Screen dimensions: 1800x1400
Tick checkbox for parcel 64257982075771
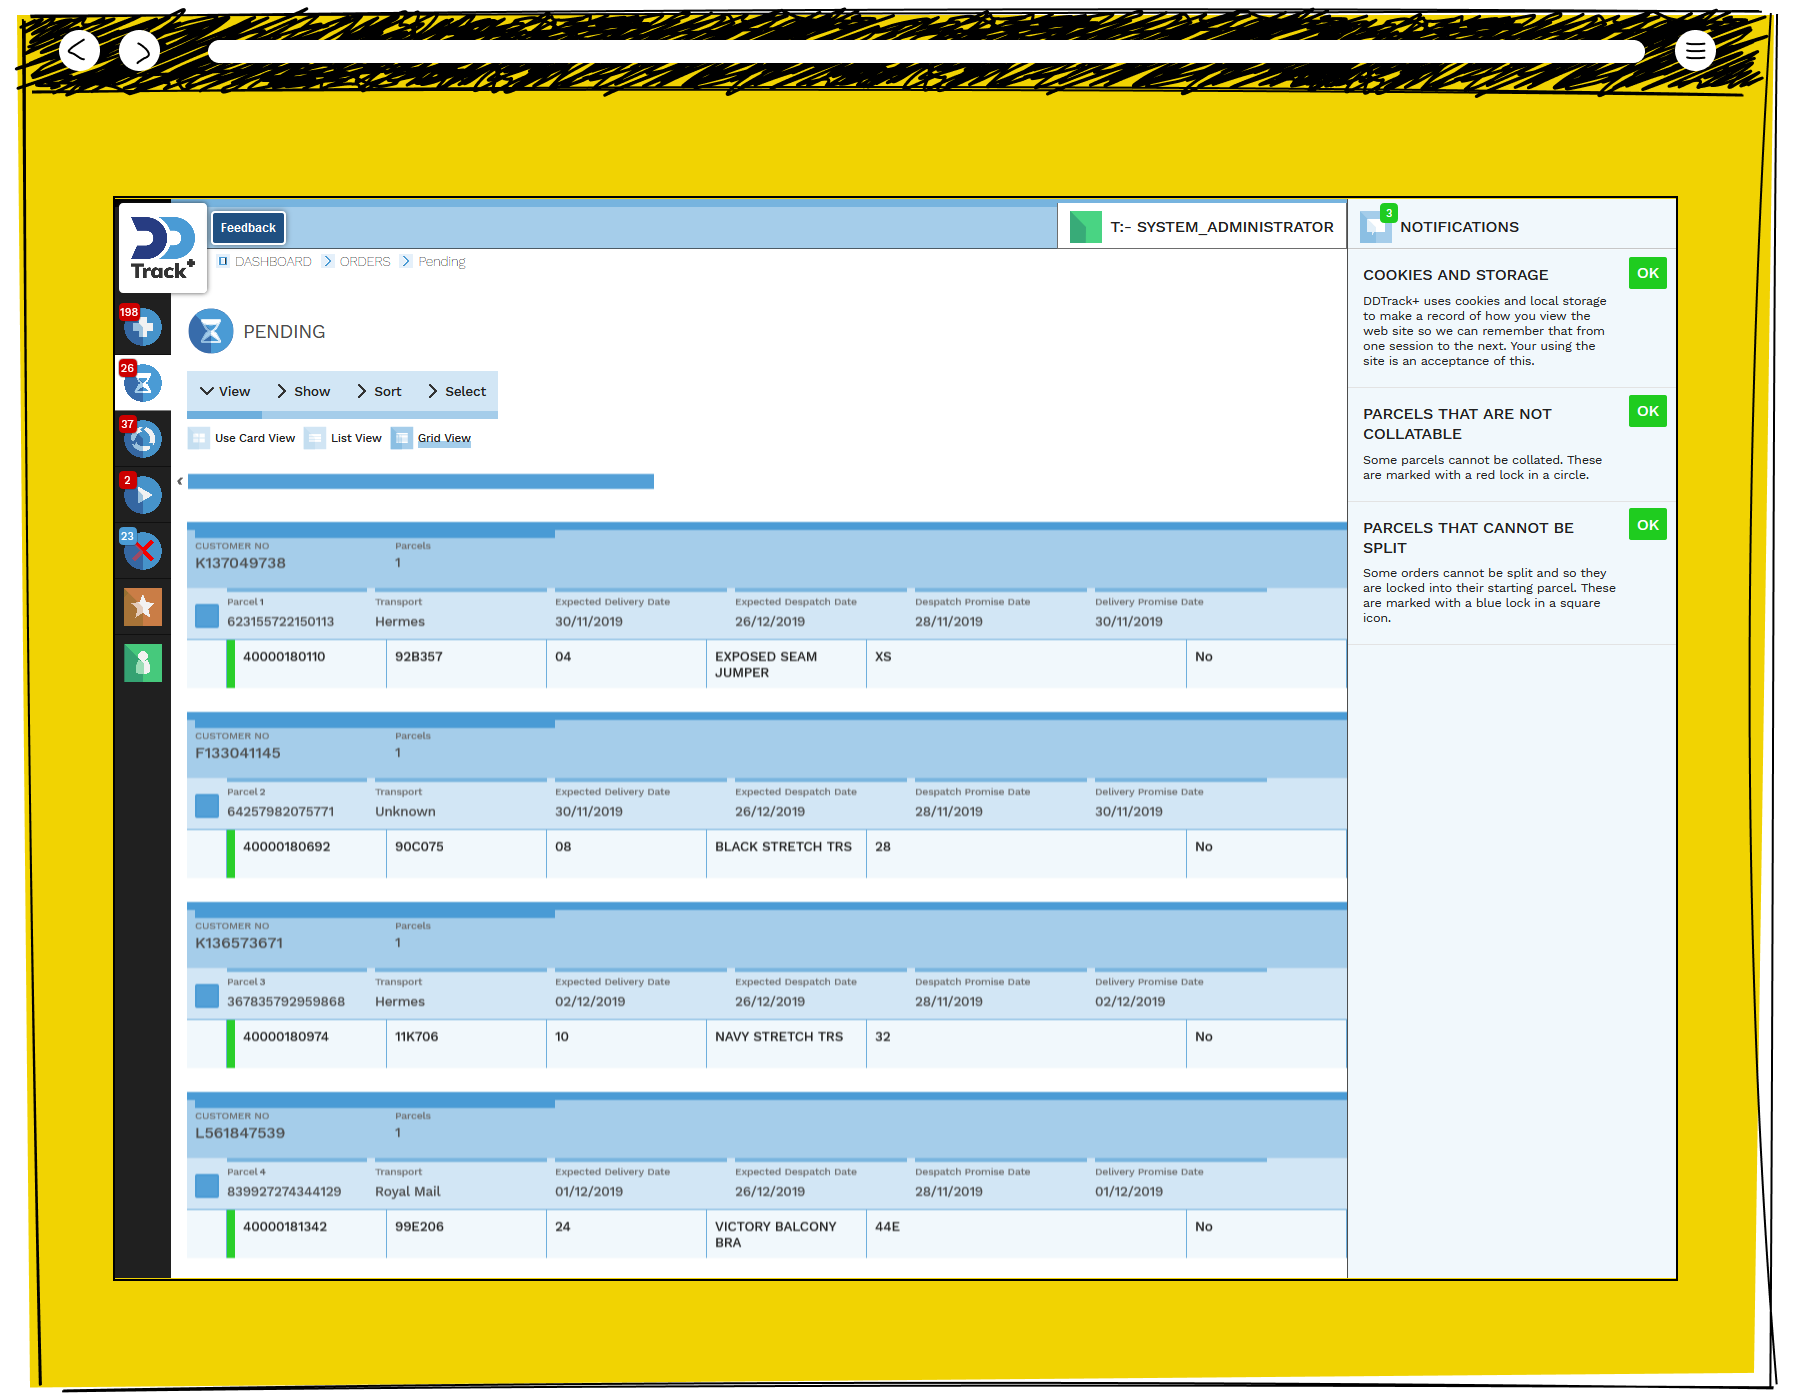(x=207, y=805)
